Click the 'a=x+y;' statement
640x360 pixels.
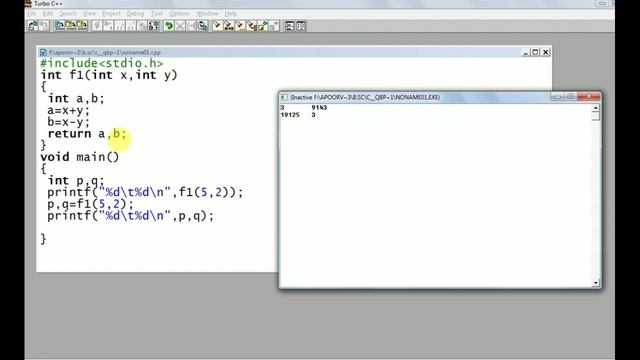(68, 110)
